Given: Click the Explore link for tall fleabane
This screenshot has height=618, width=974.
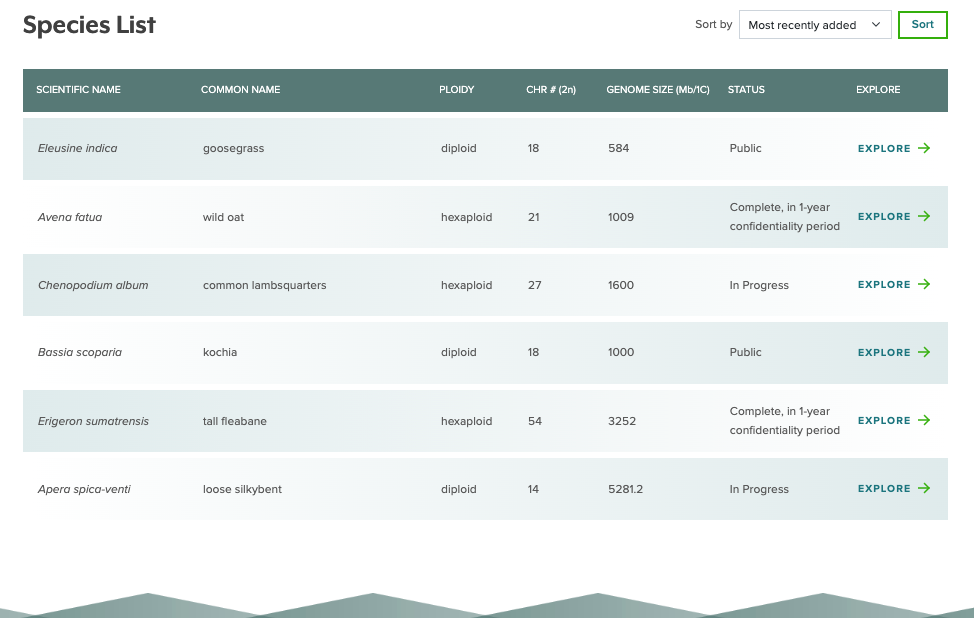Looking at the screenshot, I should click(884, 420).
